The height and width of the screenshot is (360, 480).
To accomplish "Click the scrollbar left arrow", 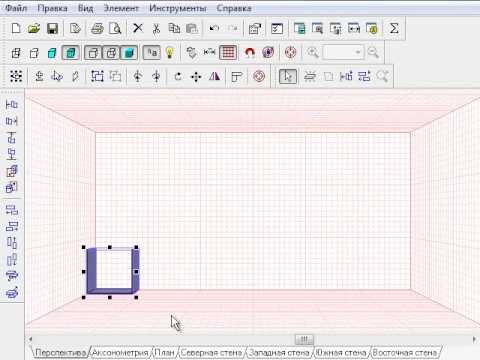I will point(30,339).
